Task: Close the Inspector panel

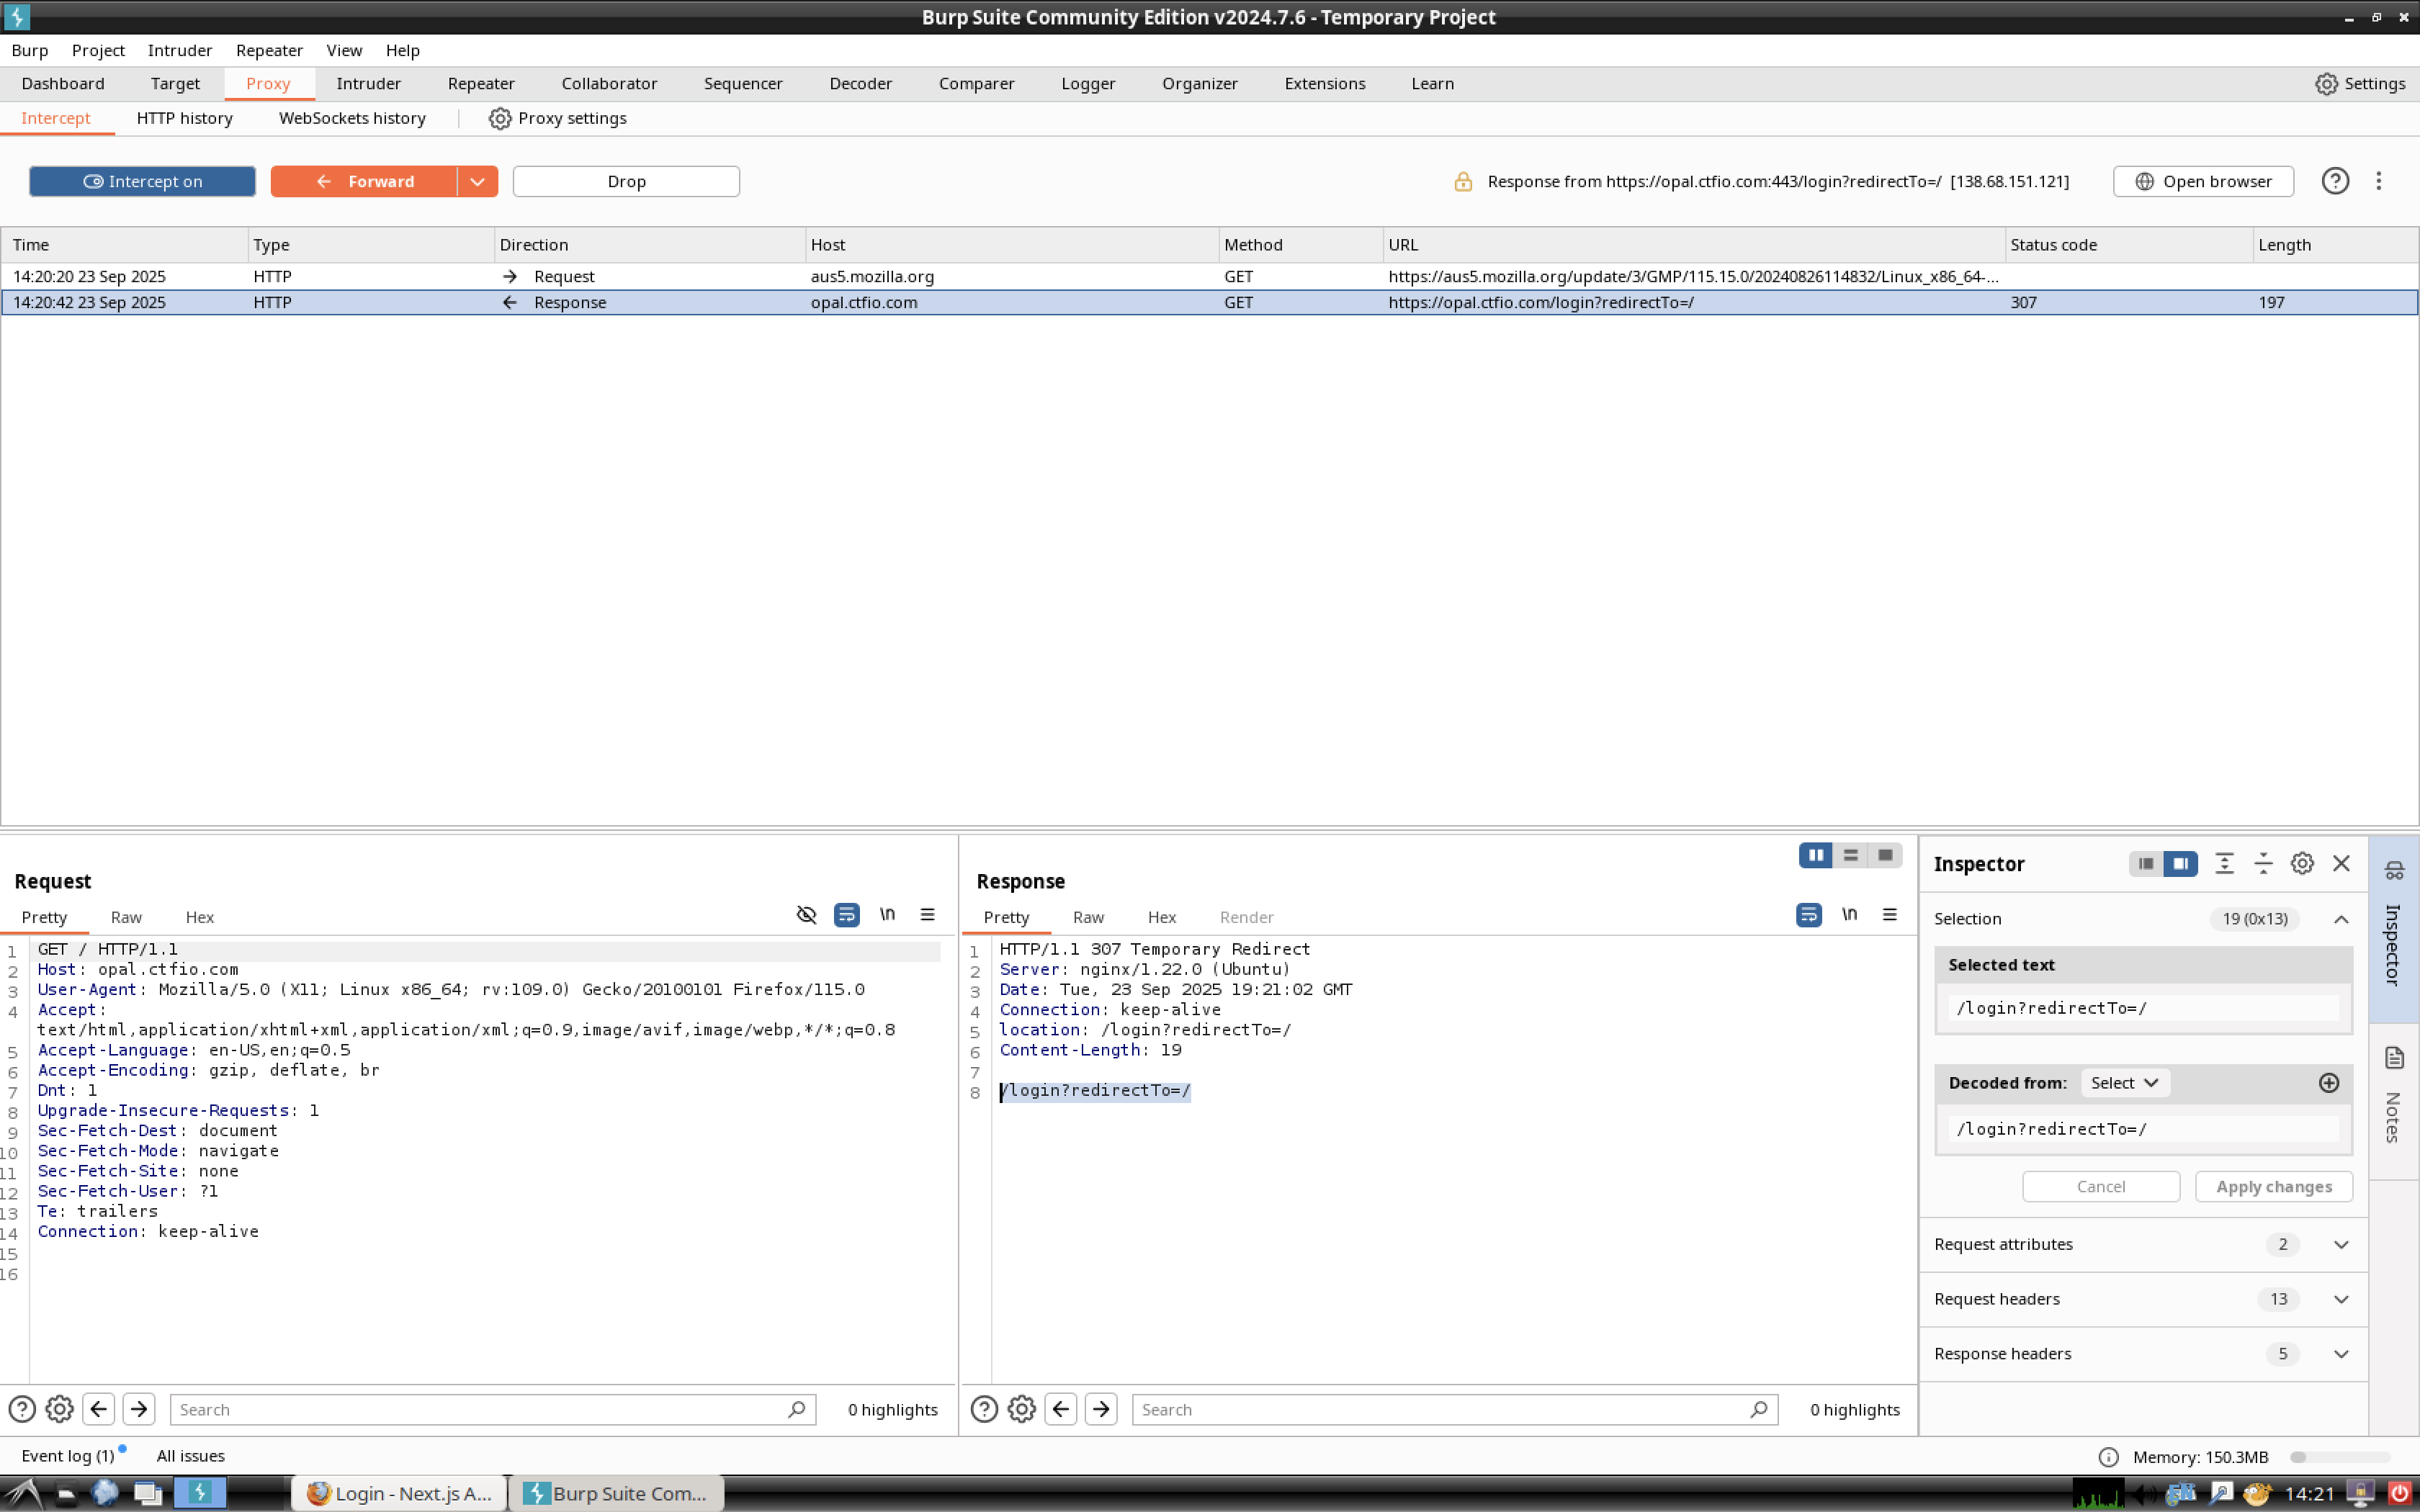Action: [2341, 863]
